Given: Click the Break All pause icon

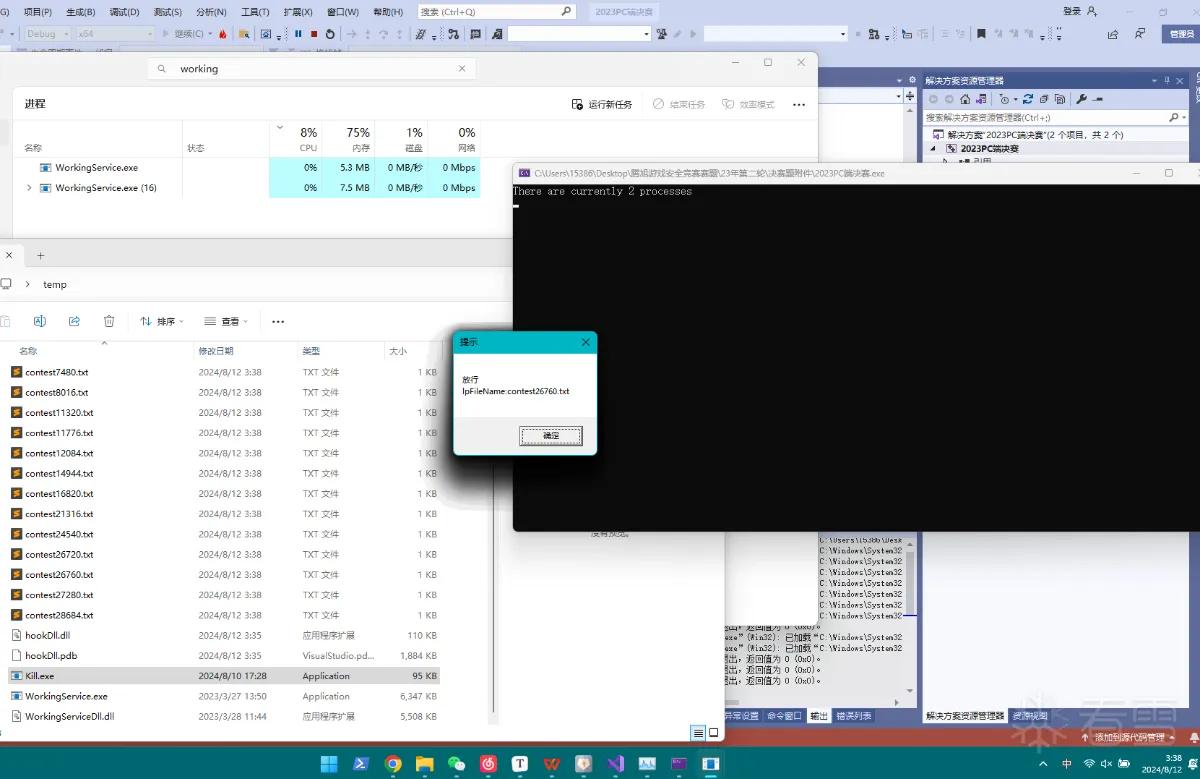Looking at the screenshot, I should click(298, 34).
